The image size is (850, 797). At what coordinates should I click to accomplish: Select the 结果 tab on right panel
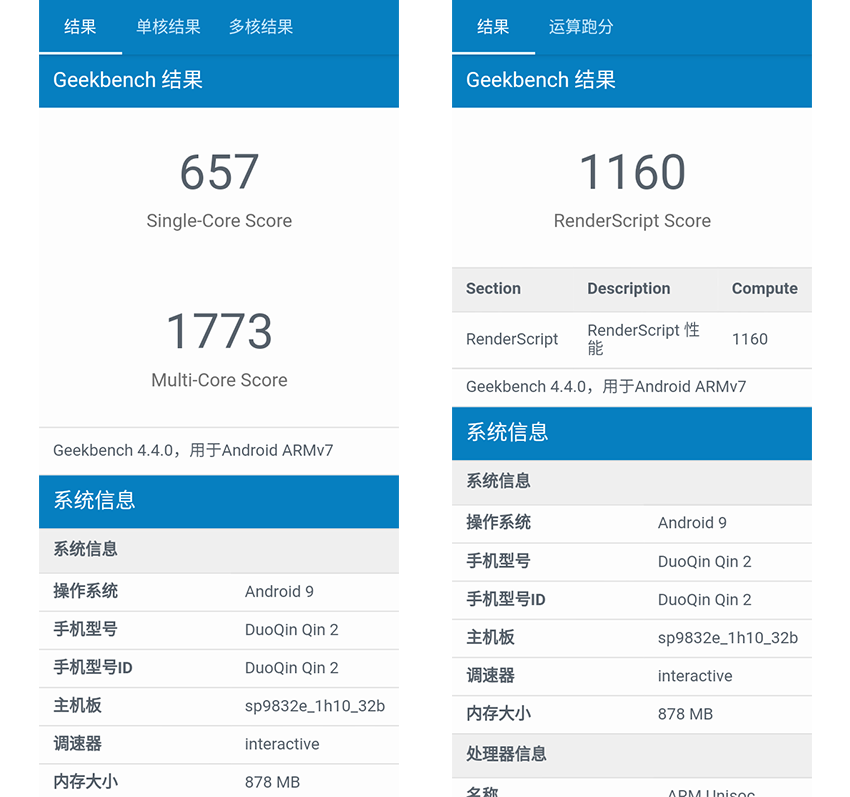[492, 28]
